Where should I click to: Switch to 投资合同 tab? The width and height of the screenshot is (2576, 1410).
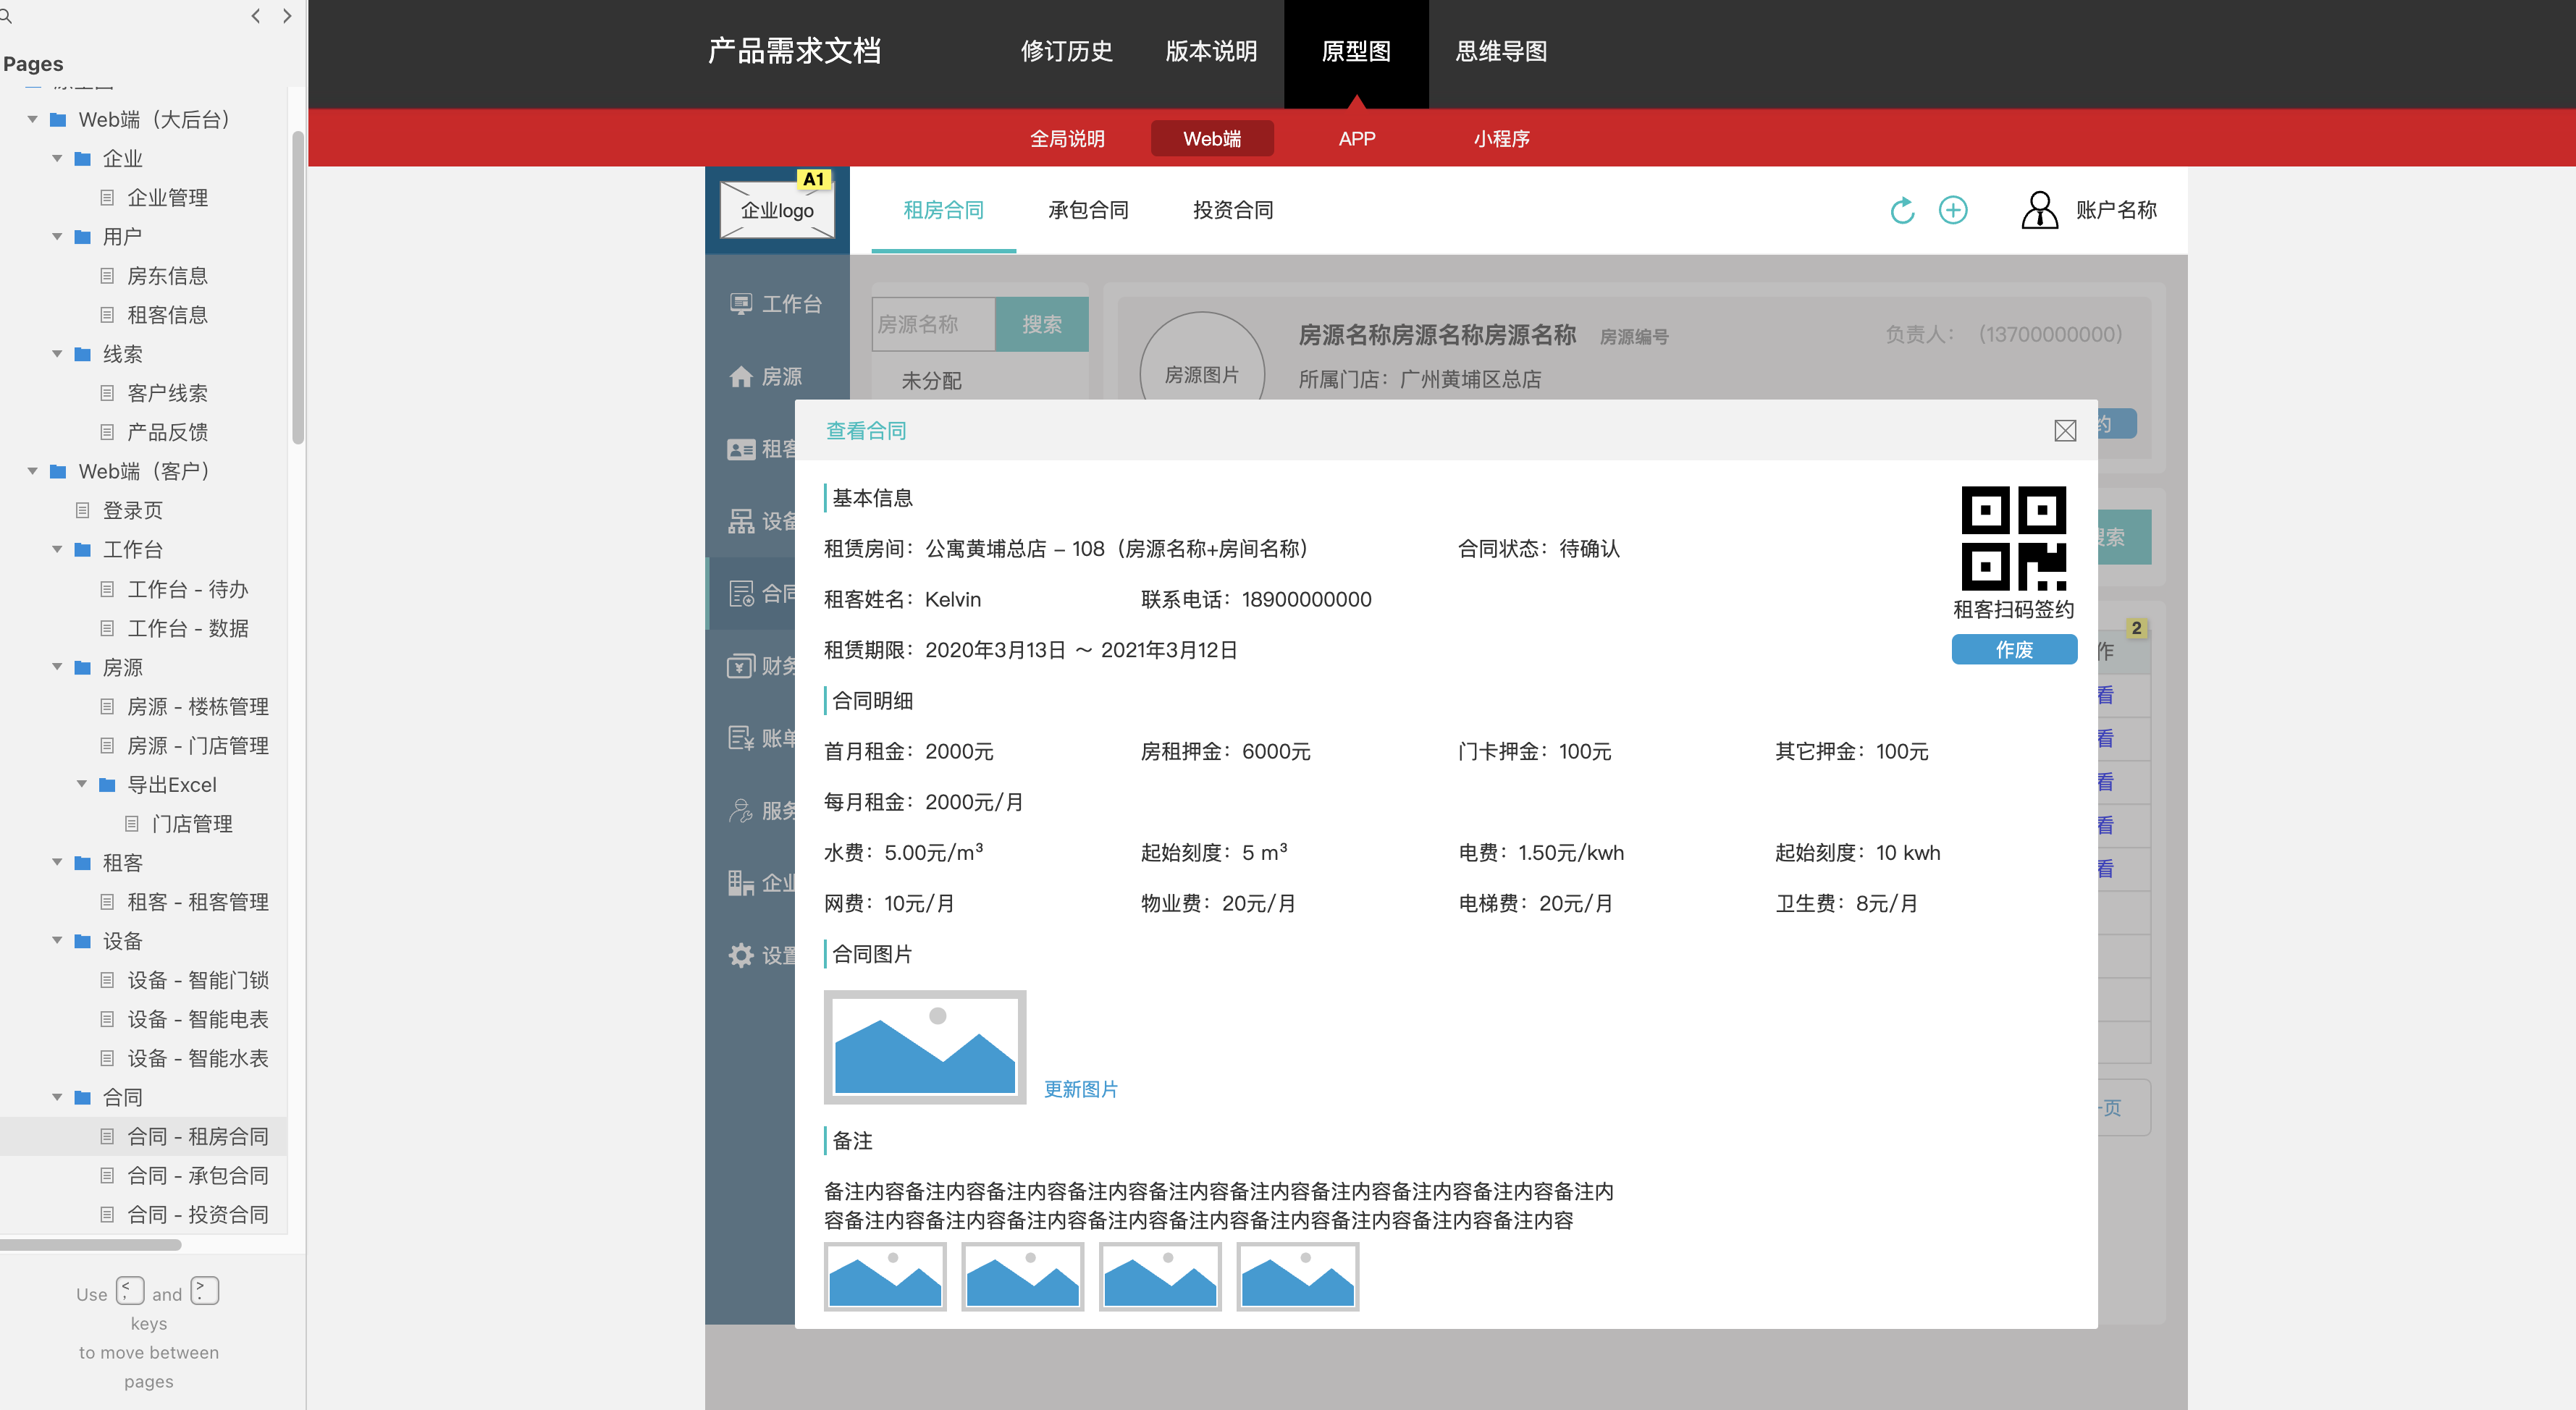point(1233,210)
